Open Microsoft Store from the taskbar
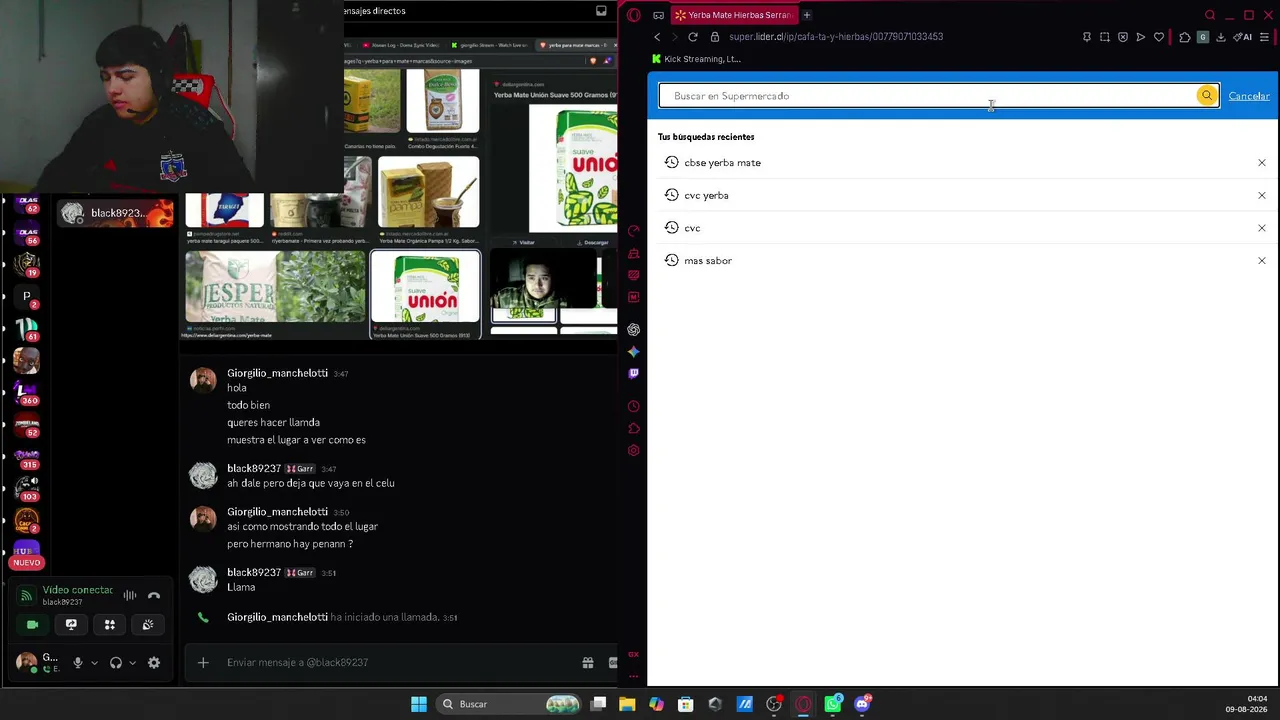The image size is (1280, 720). 686,704
